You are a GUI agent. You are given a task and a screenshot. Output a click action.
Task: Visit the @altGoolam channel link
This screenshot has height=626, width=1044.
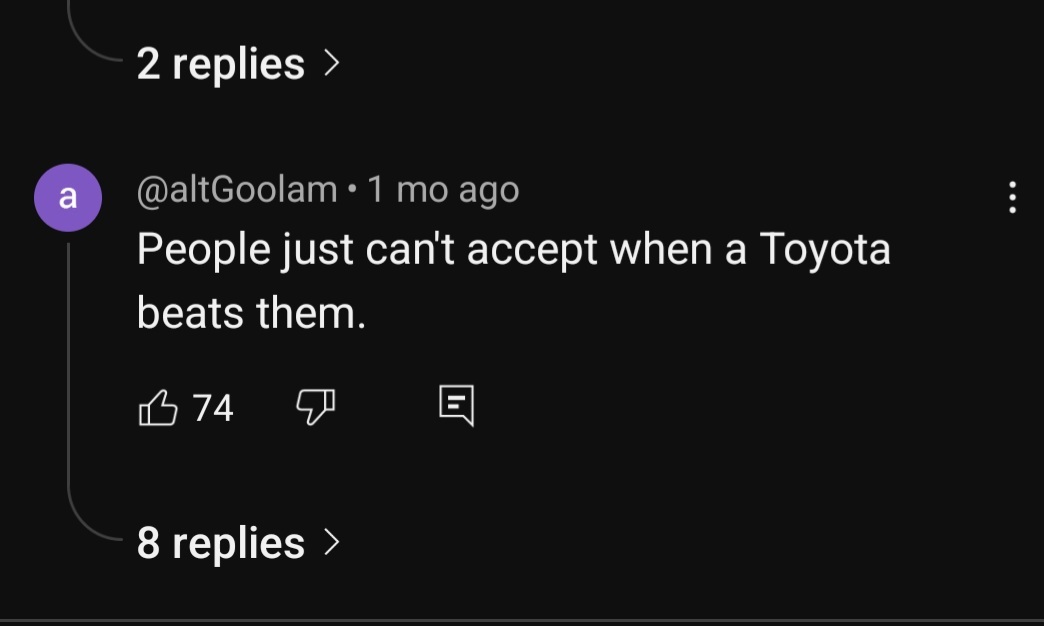[x=237, y=189]
